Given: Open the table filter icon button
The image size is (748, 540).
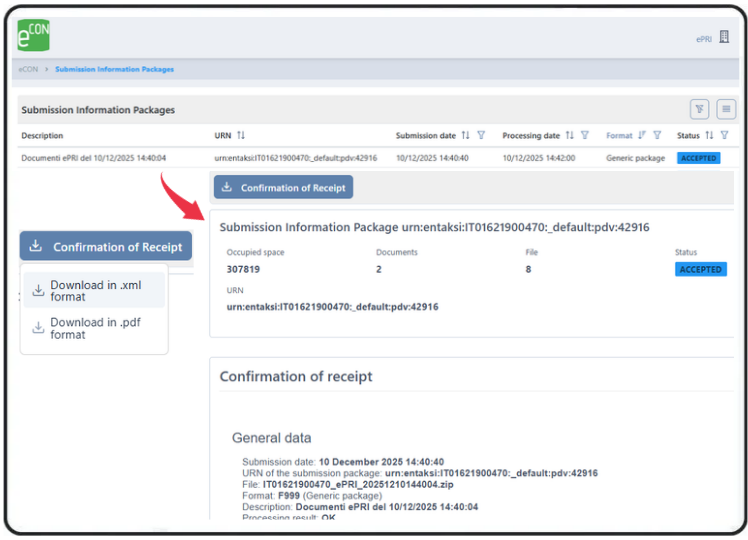Looking at the screenshot, I should [699, 109].
